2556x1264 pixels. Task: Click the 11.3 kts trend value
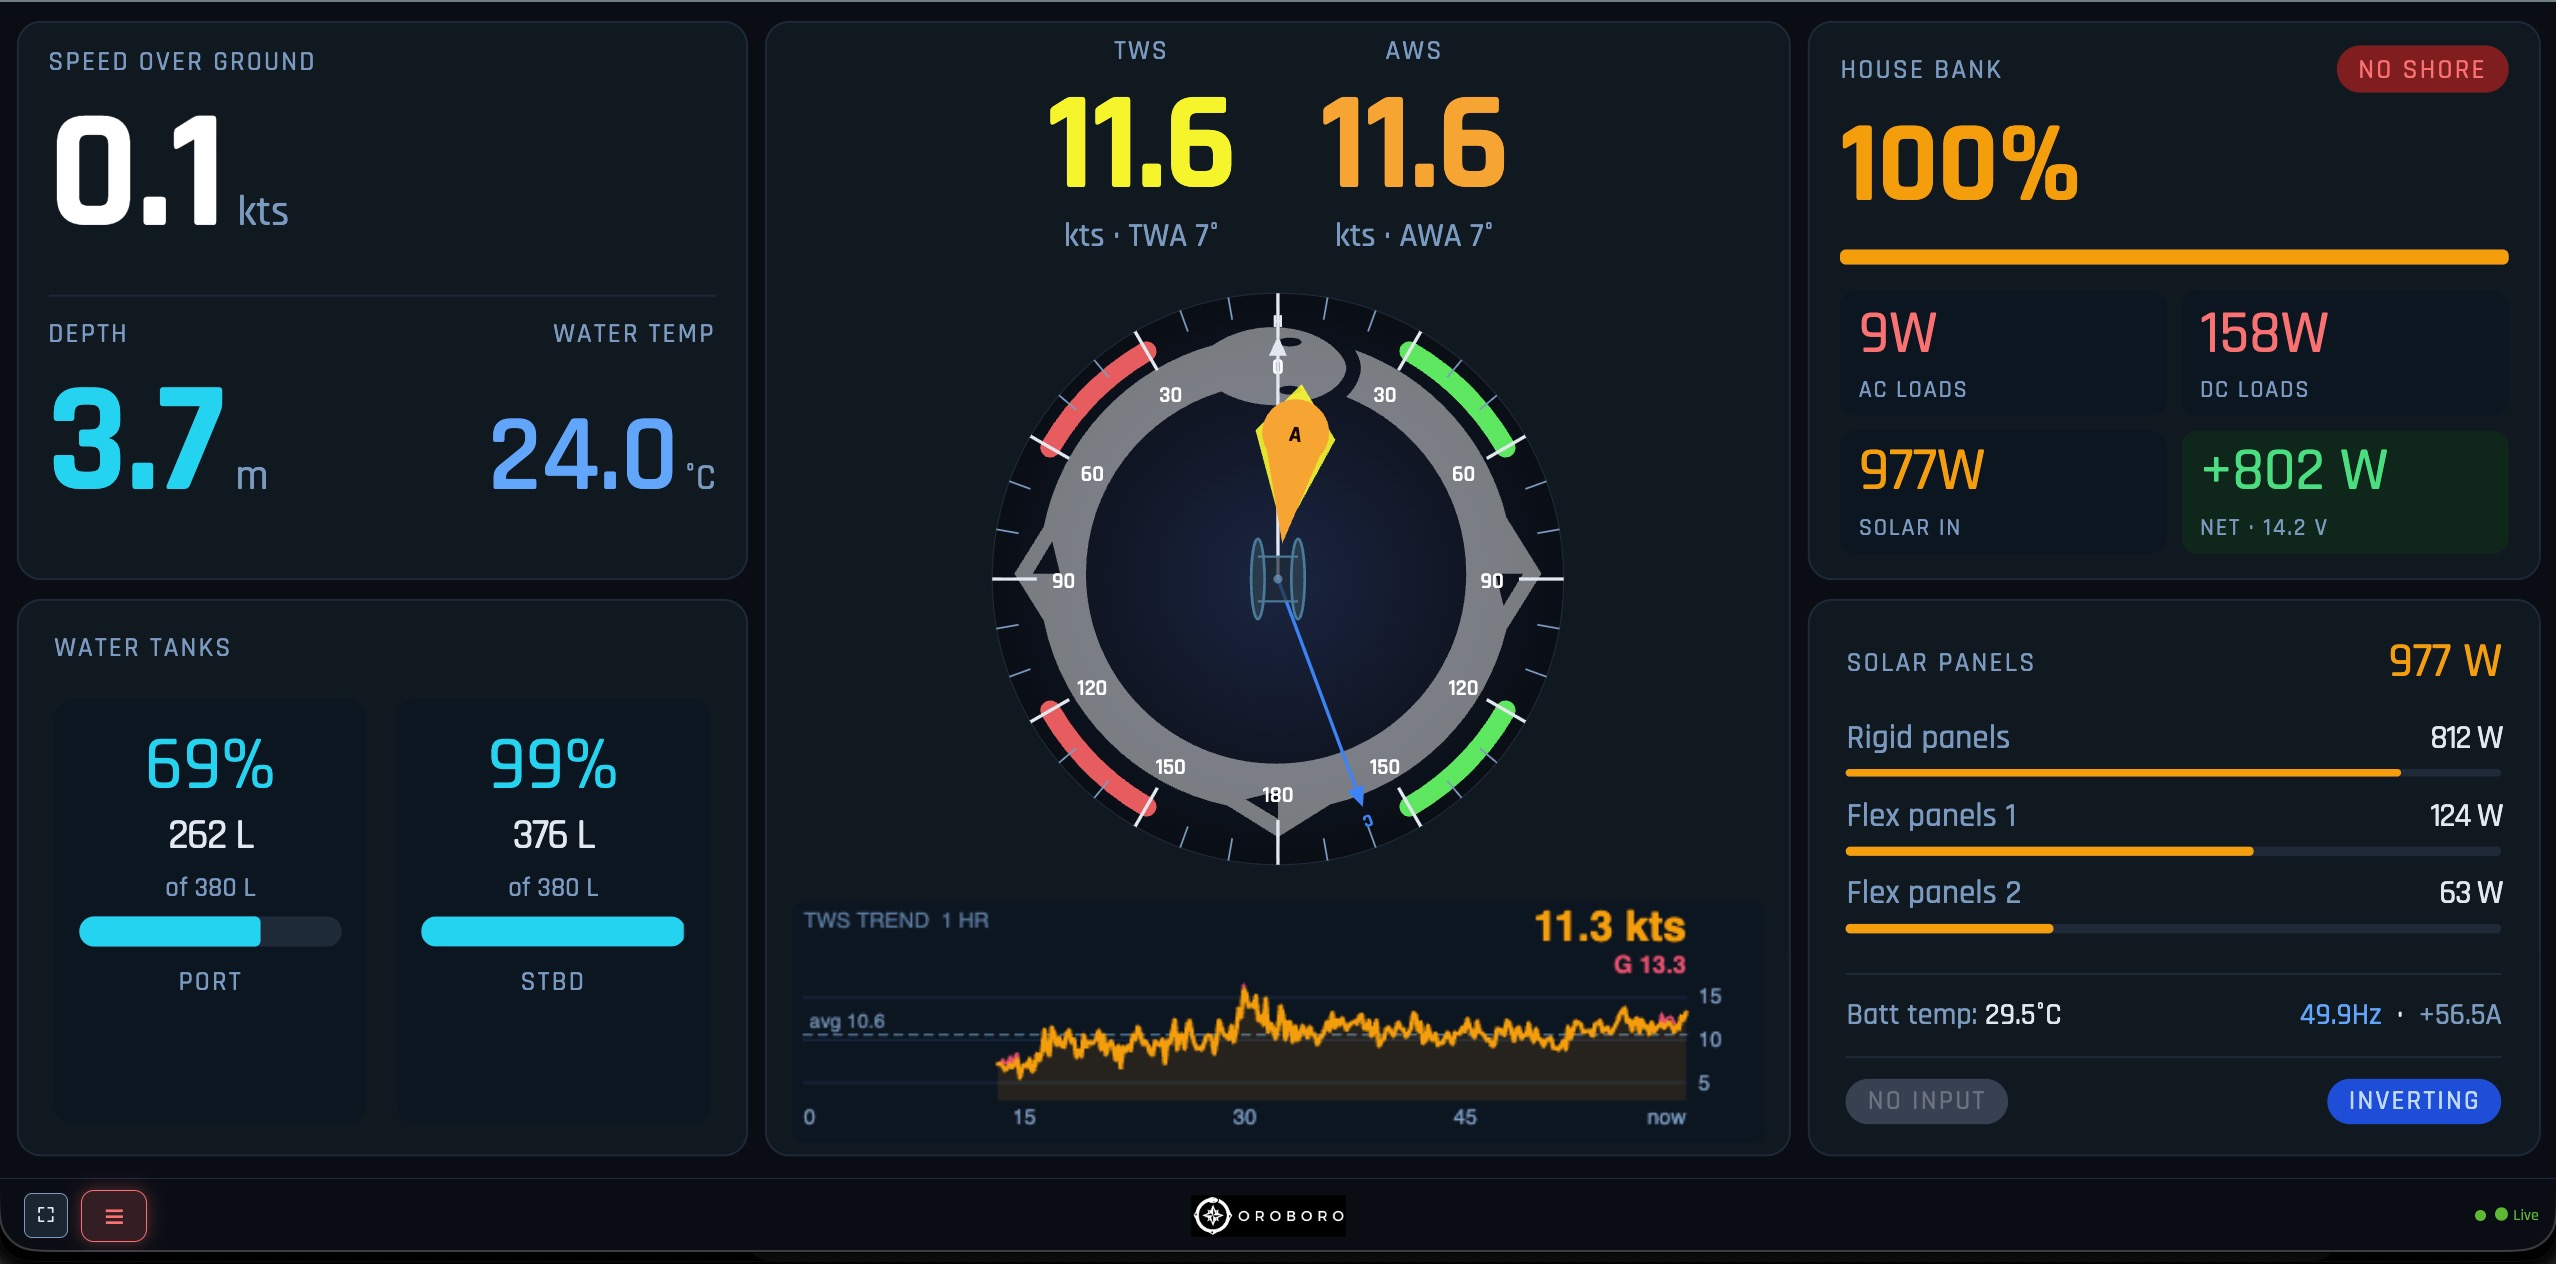pyautogui.click(x=1610, y=927)
